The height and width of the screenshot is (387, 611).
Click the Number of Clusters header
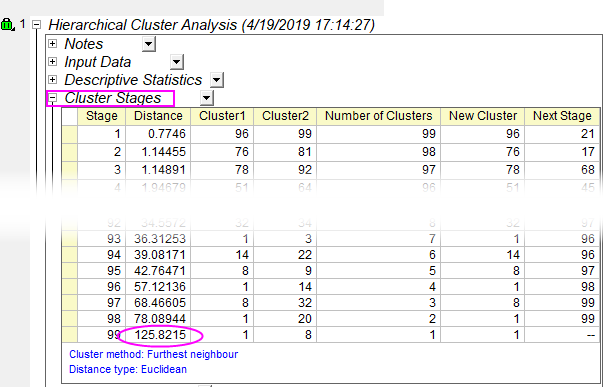[379, 116]
